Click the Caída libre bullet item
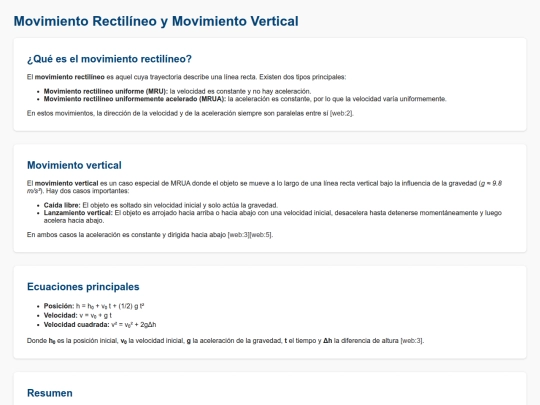Image resolution: width=540 pixels, height=405 pixels. tap(160, 205)
